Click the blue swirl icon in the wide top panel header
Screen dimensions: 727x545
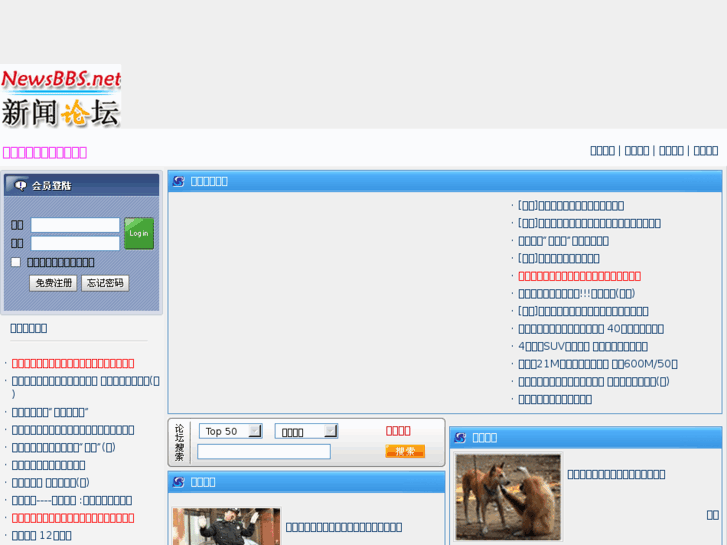pos(179,181)
